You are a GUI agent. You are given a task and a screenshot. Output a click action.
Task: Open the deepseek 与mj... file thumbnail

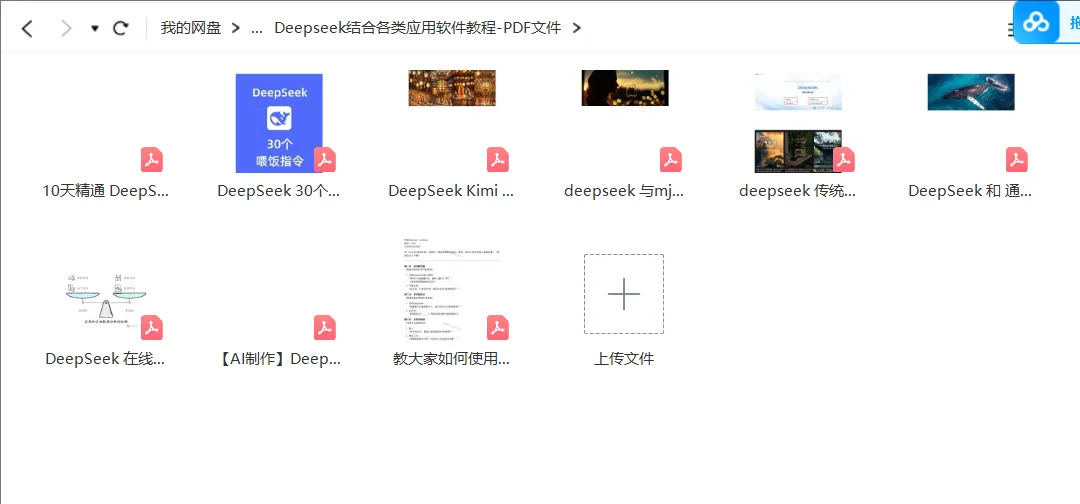[x=625, y=88]
